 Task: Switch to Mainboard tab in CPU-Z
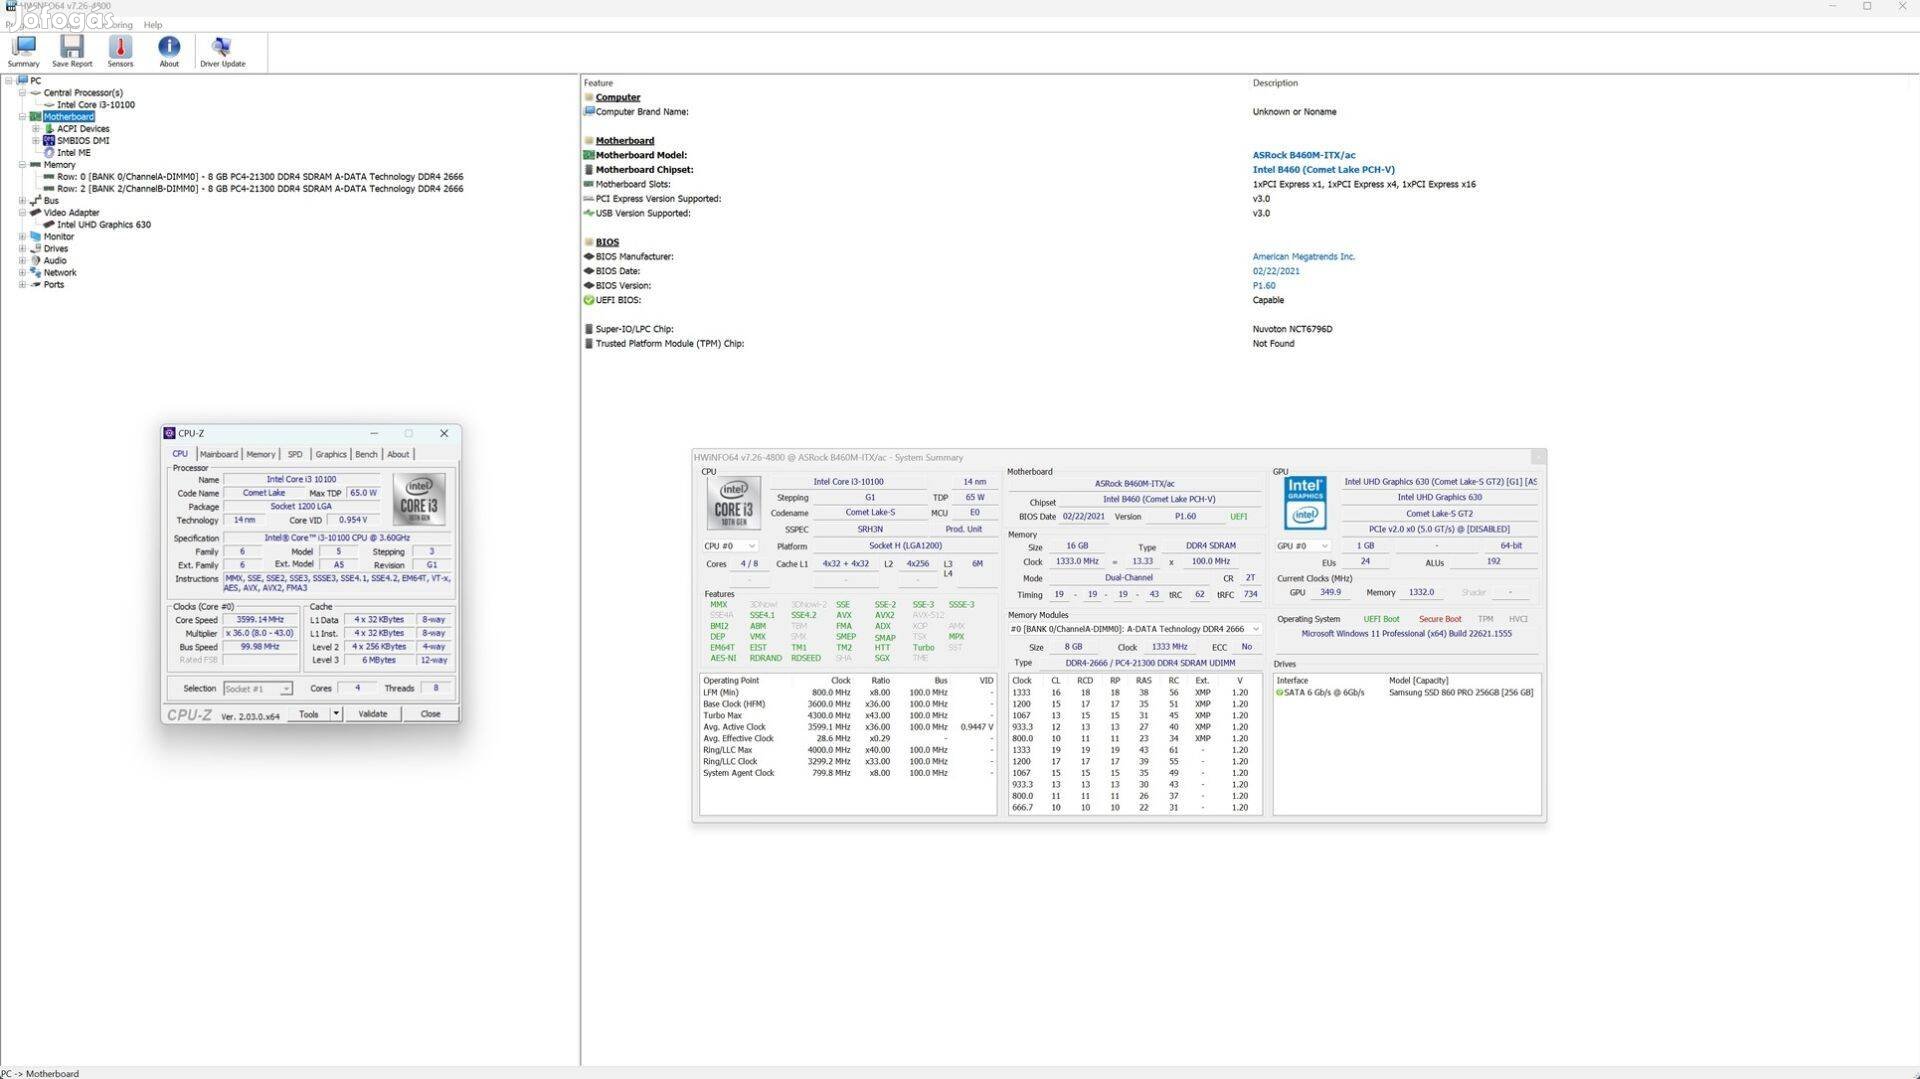coord(218,455)
